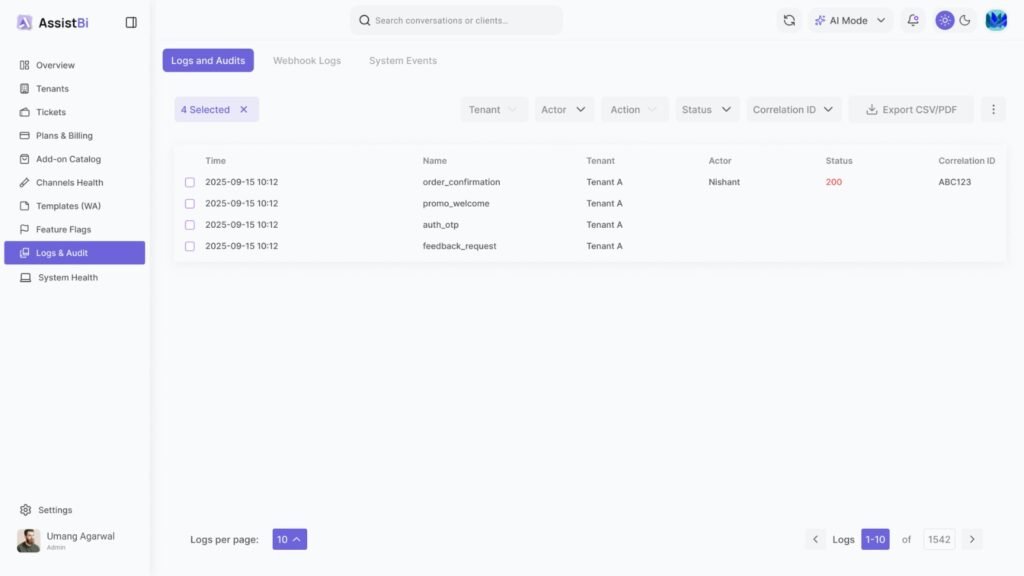Screen dimensions: 1024x576
Task: Go to previous logs page
Action: click(x=816, y=539)
